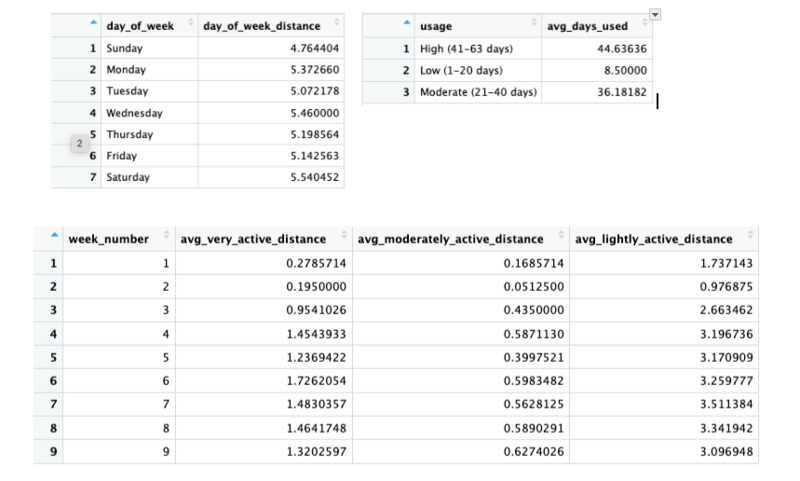Click very active value 0.9541026
Screen dimensions: 800x481
(x=316, y=310)
